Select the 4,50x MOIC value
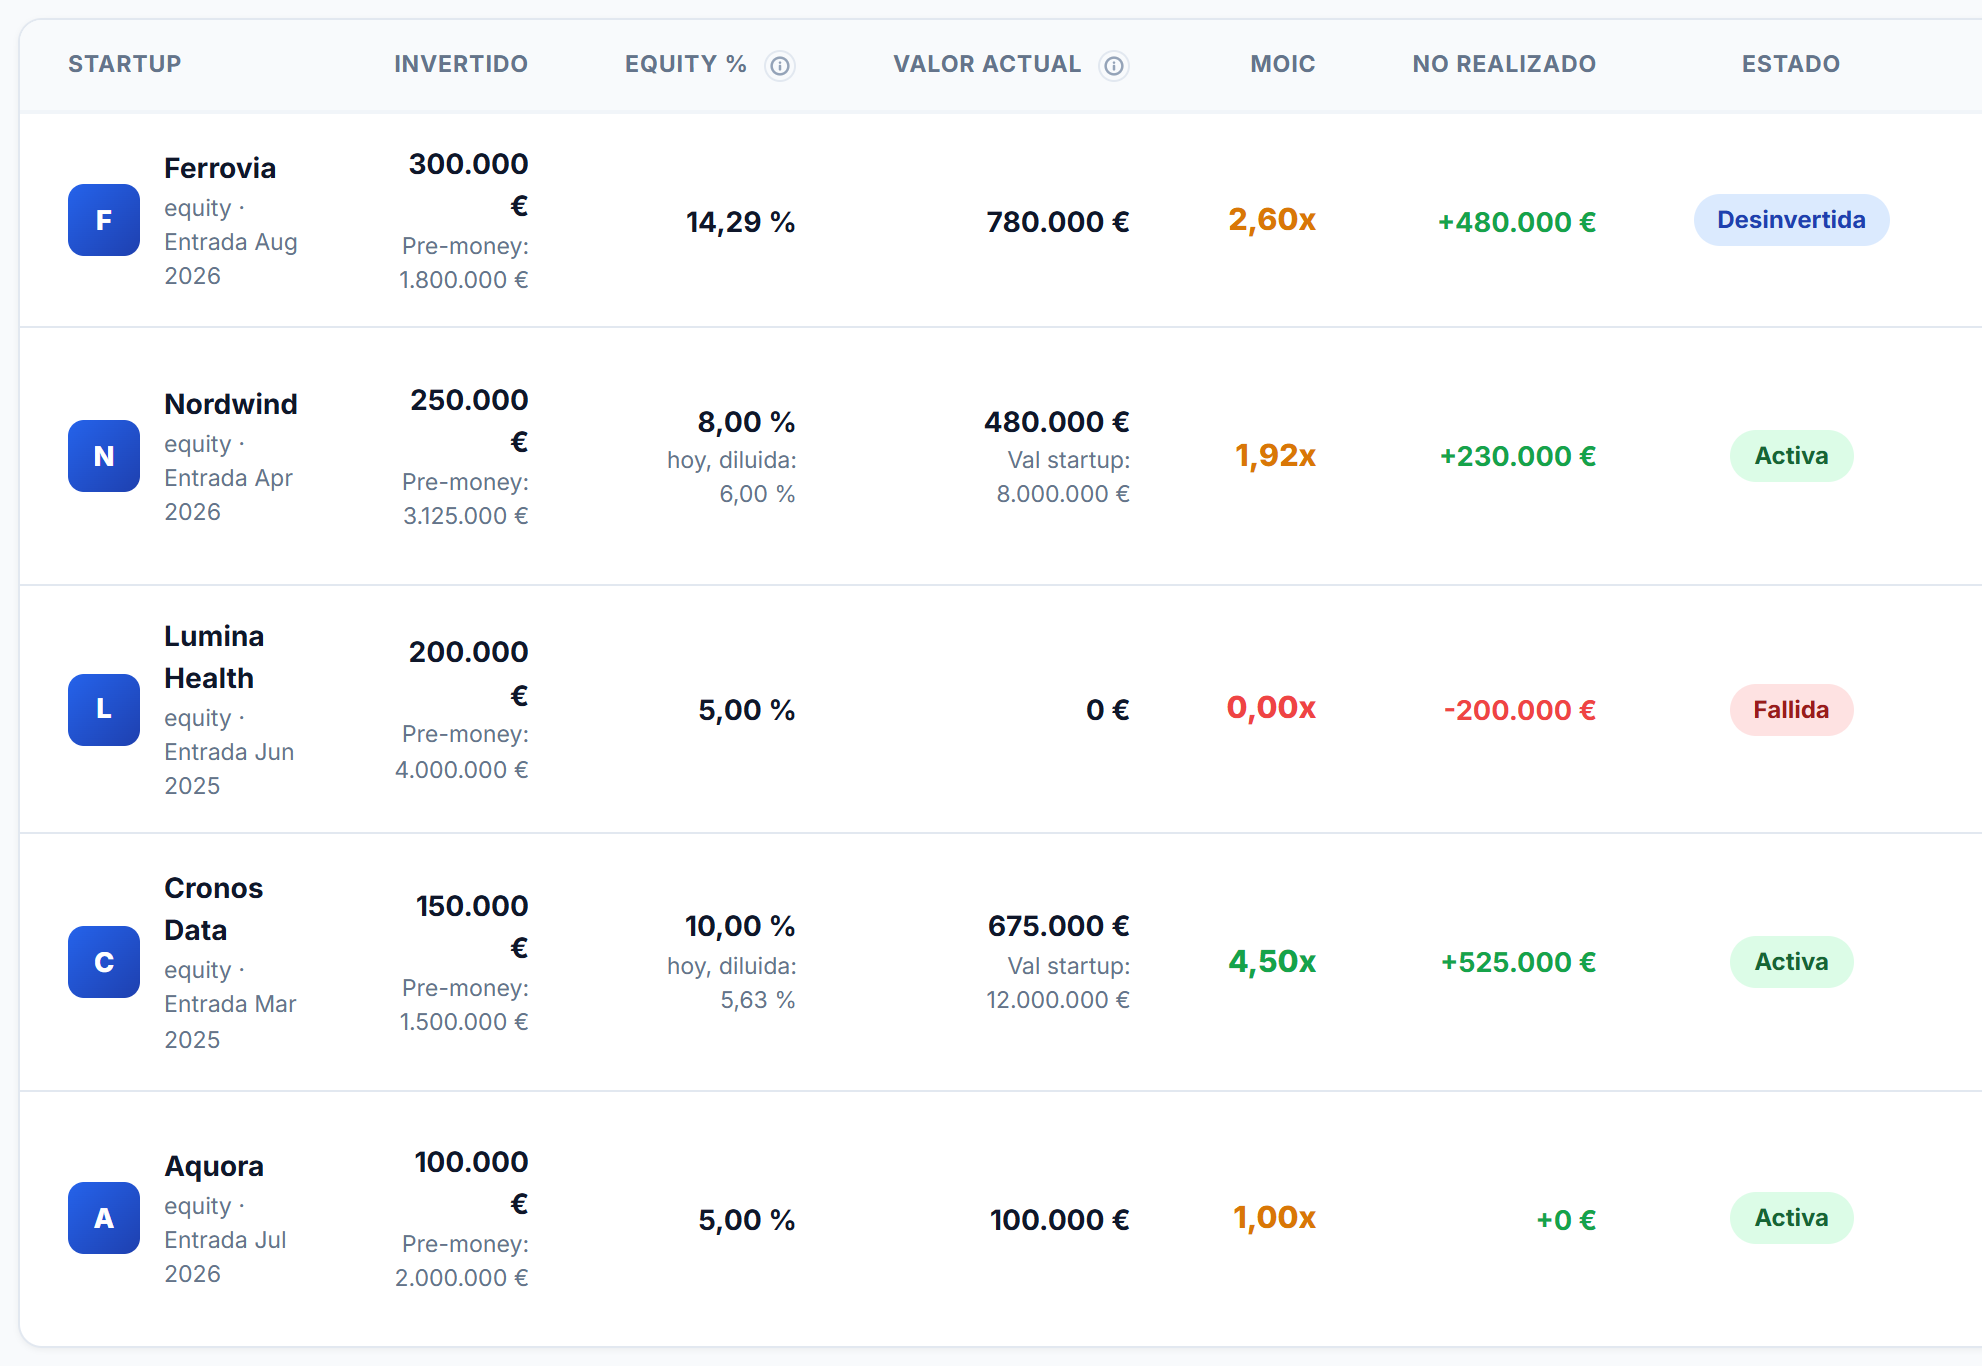Viewport: 1982px width, 1366px height. (x=1272, y=961)
